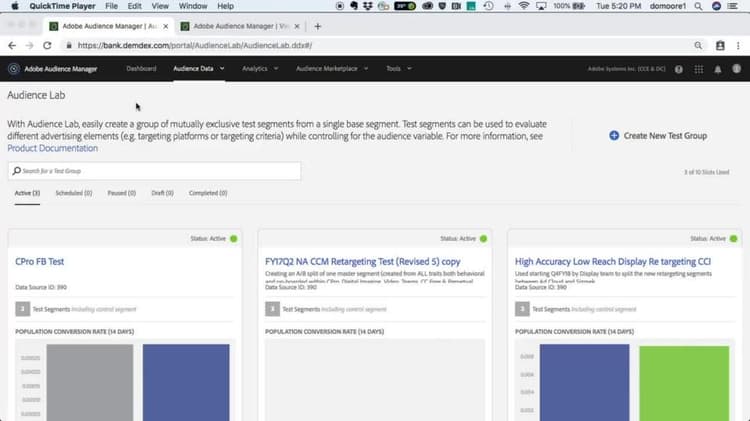Click the search magnifier in Test Group search
The height and width of the screenshot is (421, 750).
(17, 171)
